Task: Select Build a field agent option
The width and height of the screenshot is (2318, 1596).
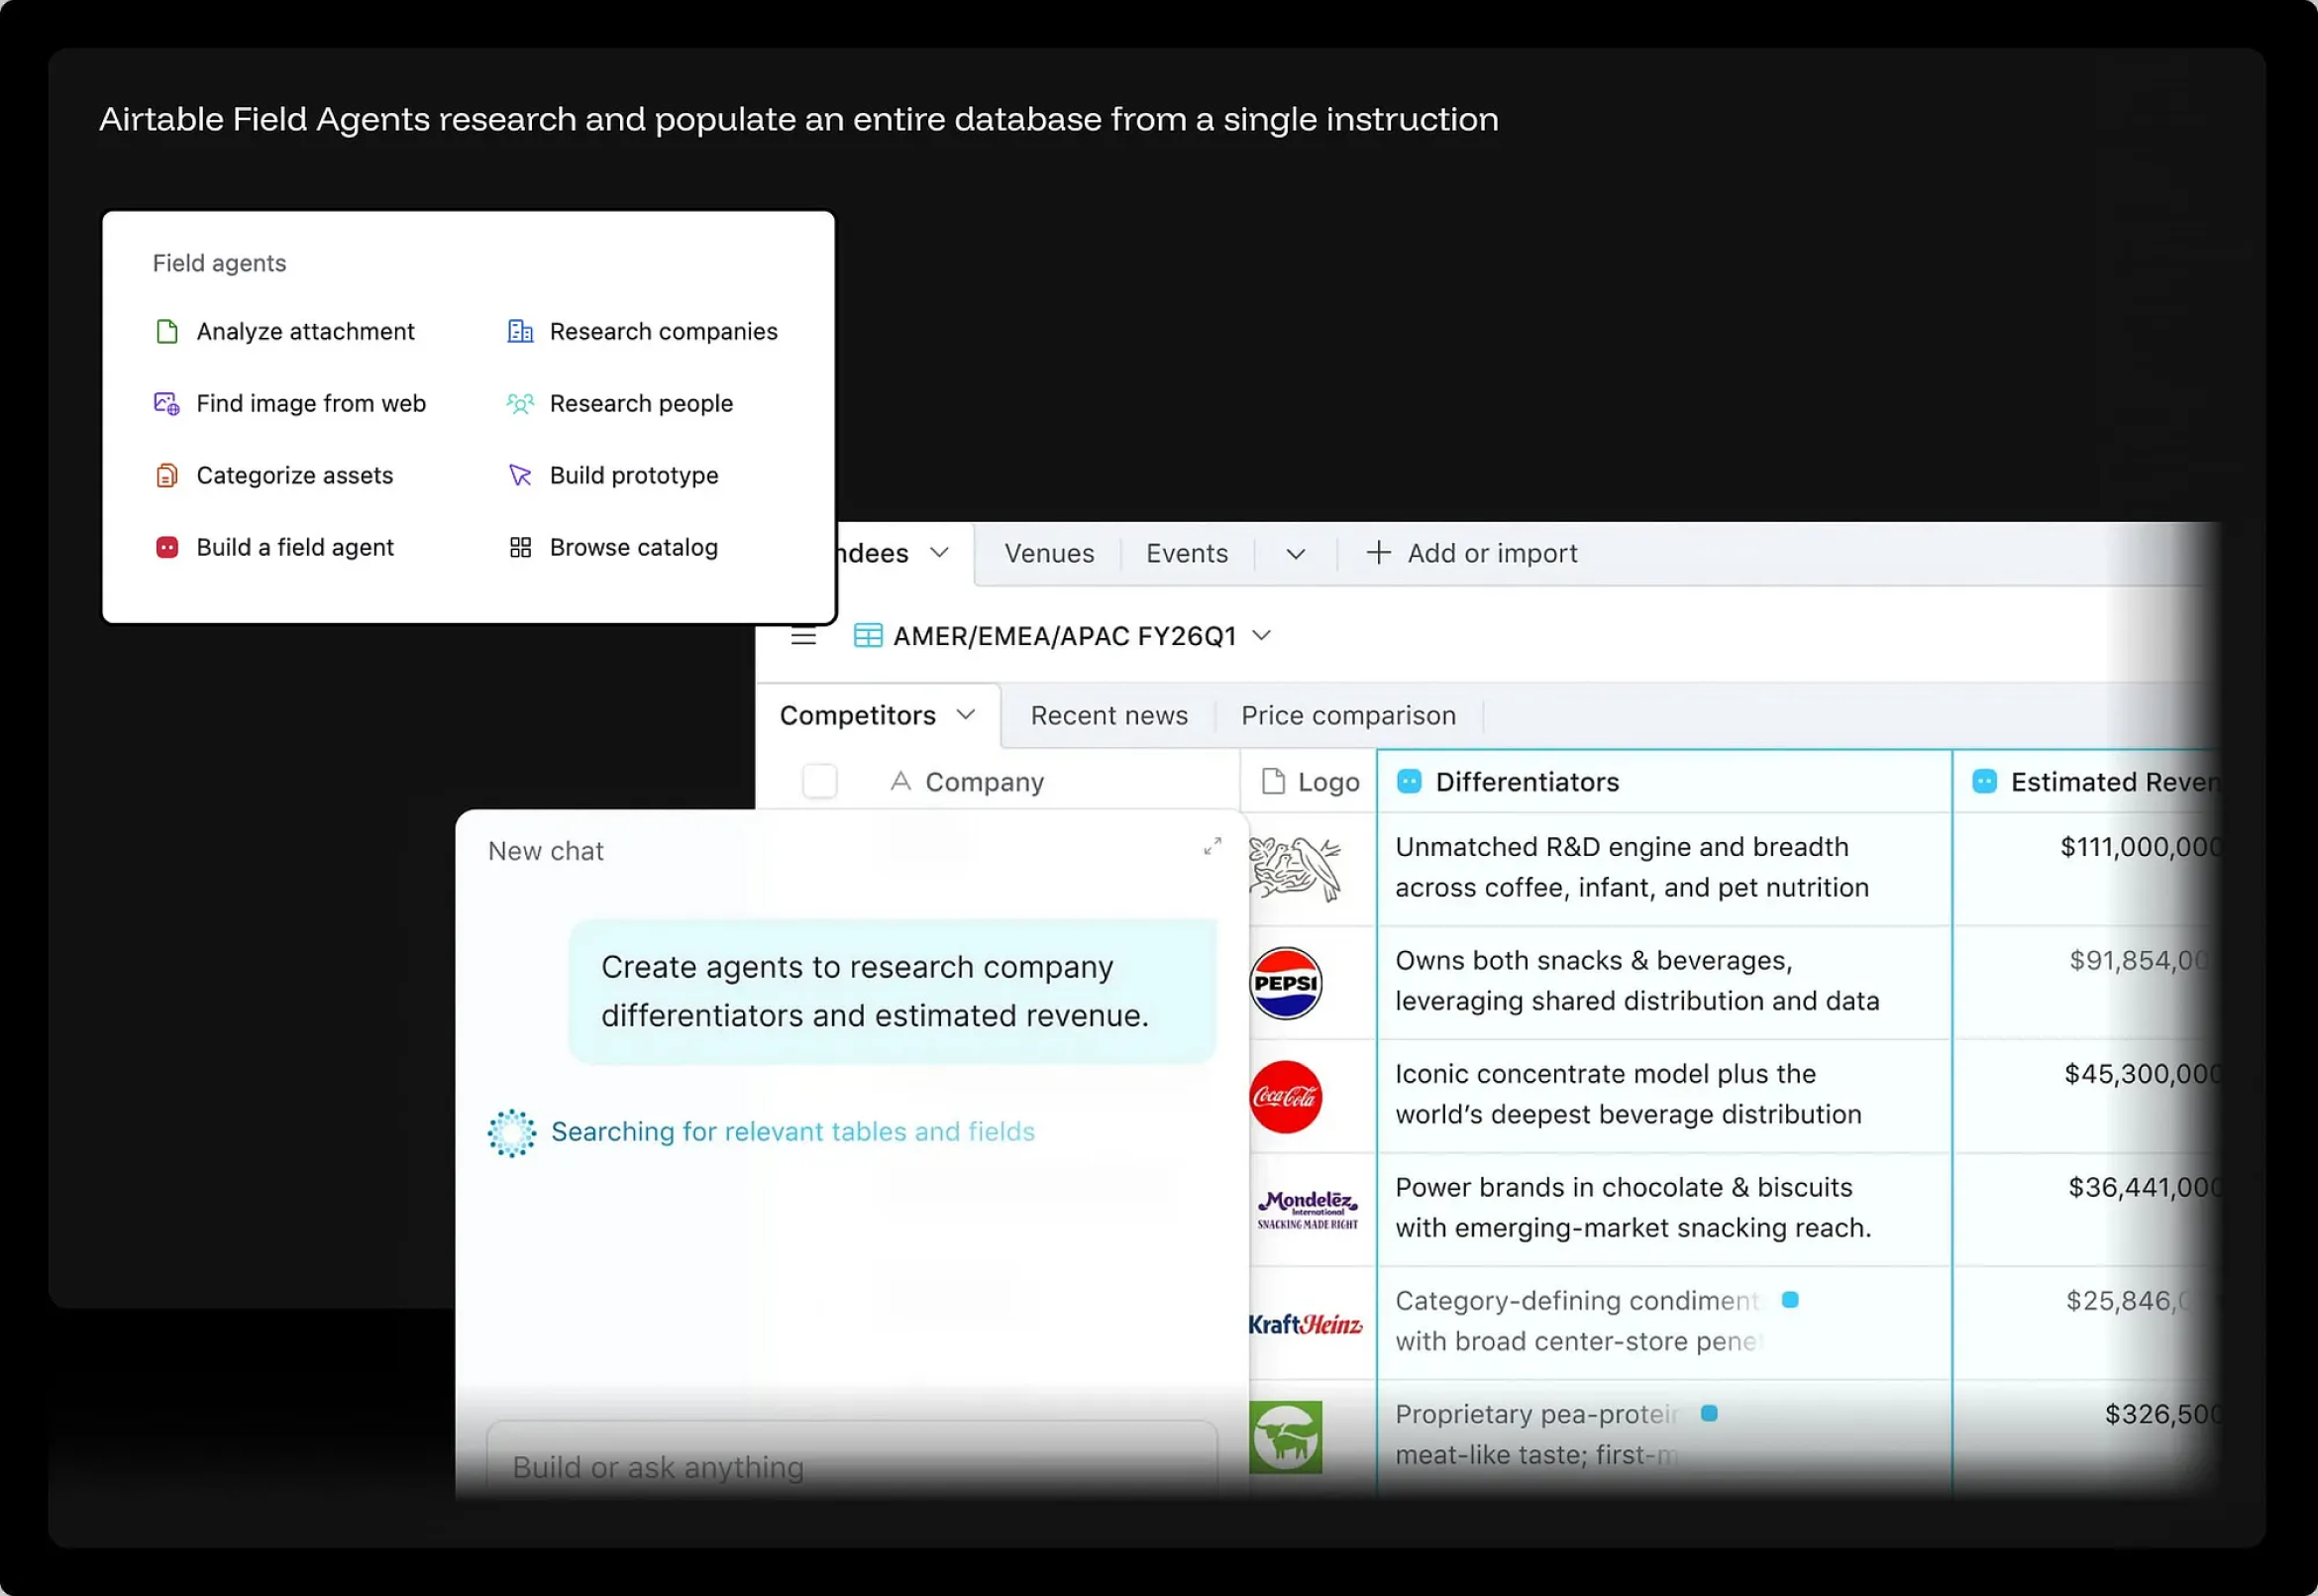Action: [x=274, y=547]
